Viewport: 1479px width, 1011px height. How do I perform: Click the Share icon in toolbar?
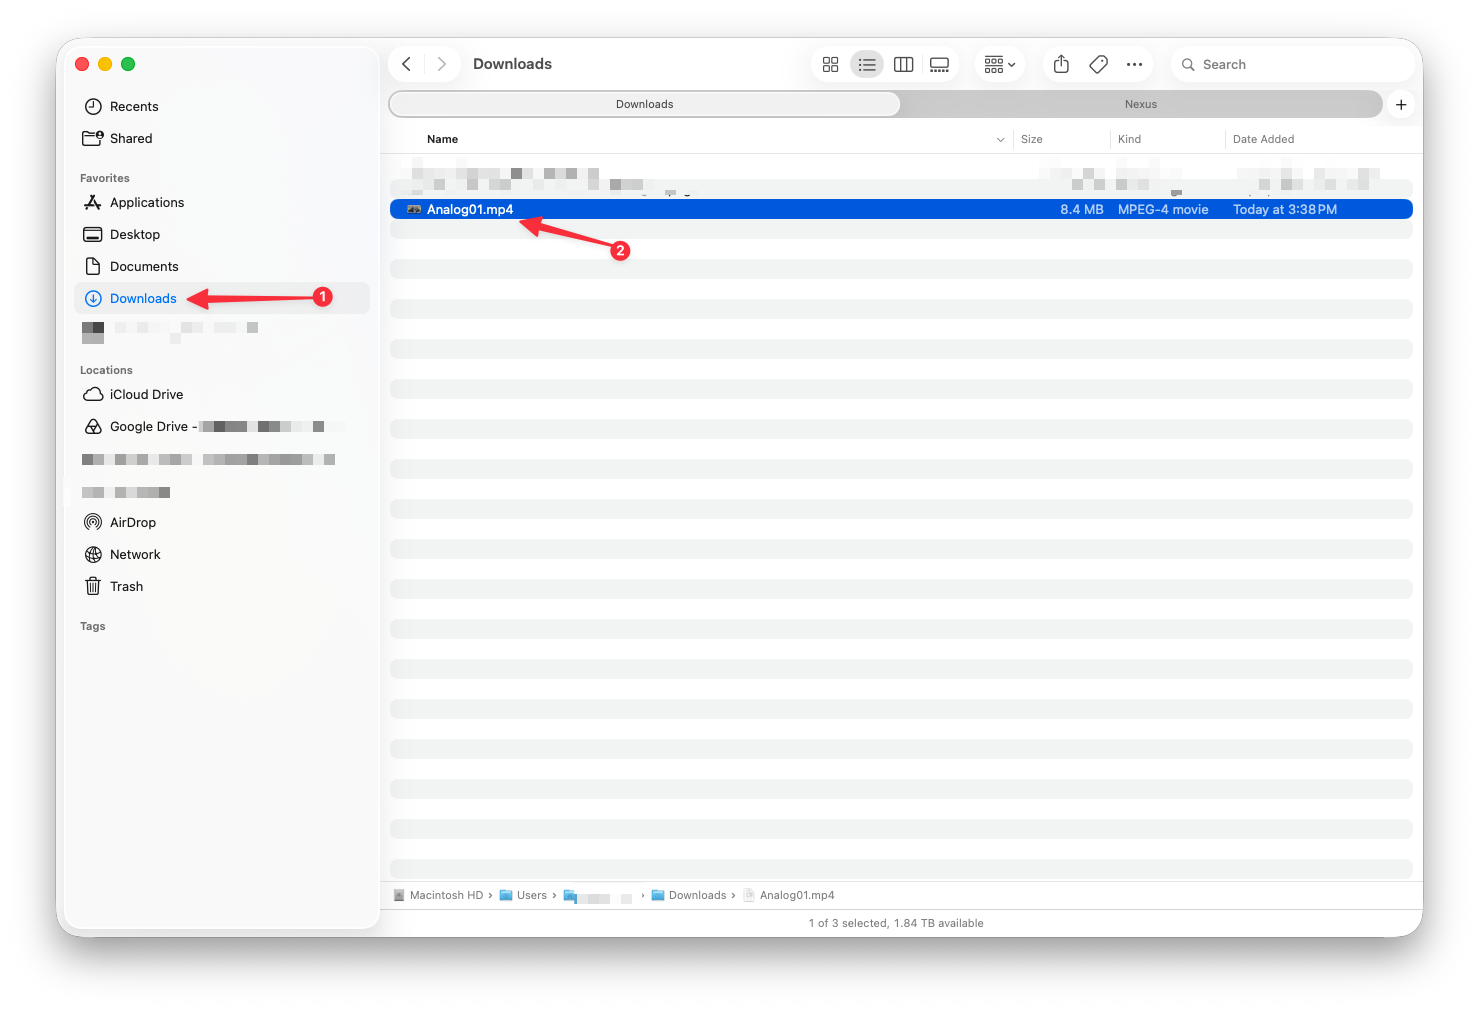[x=1061, y=64]
